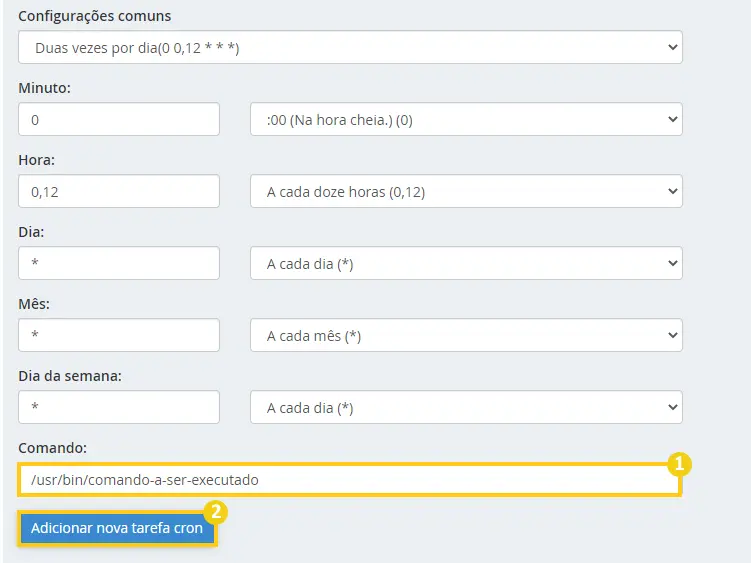Click the chevron of Dia da semana select
The image size is (751, 563).
coord(672,407)
